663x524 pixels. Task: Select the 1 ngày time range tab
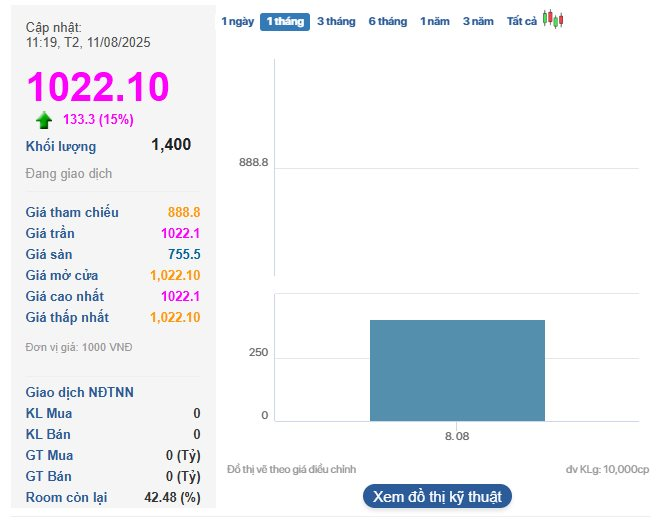tap(237, 21)
